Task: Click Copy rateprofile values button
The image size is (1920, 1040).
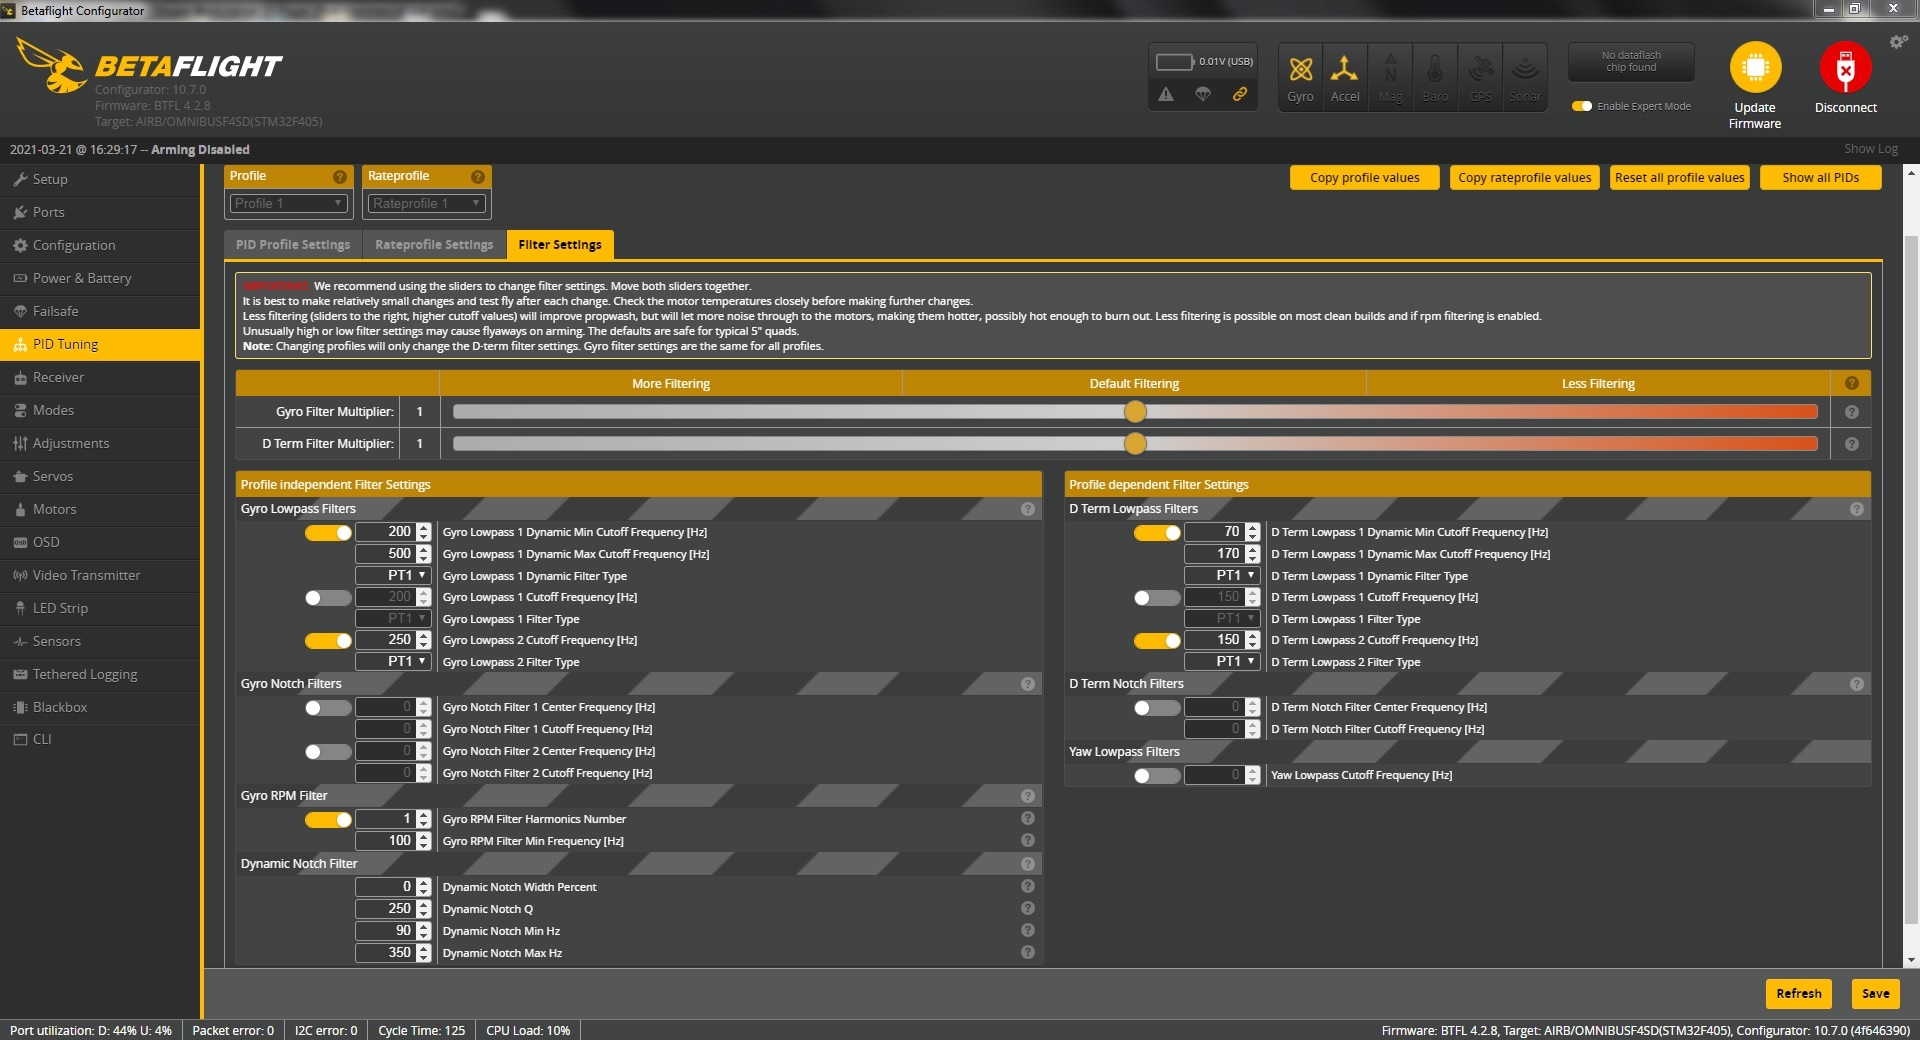Action: (x=1524, y=178)
